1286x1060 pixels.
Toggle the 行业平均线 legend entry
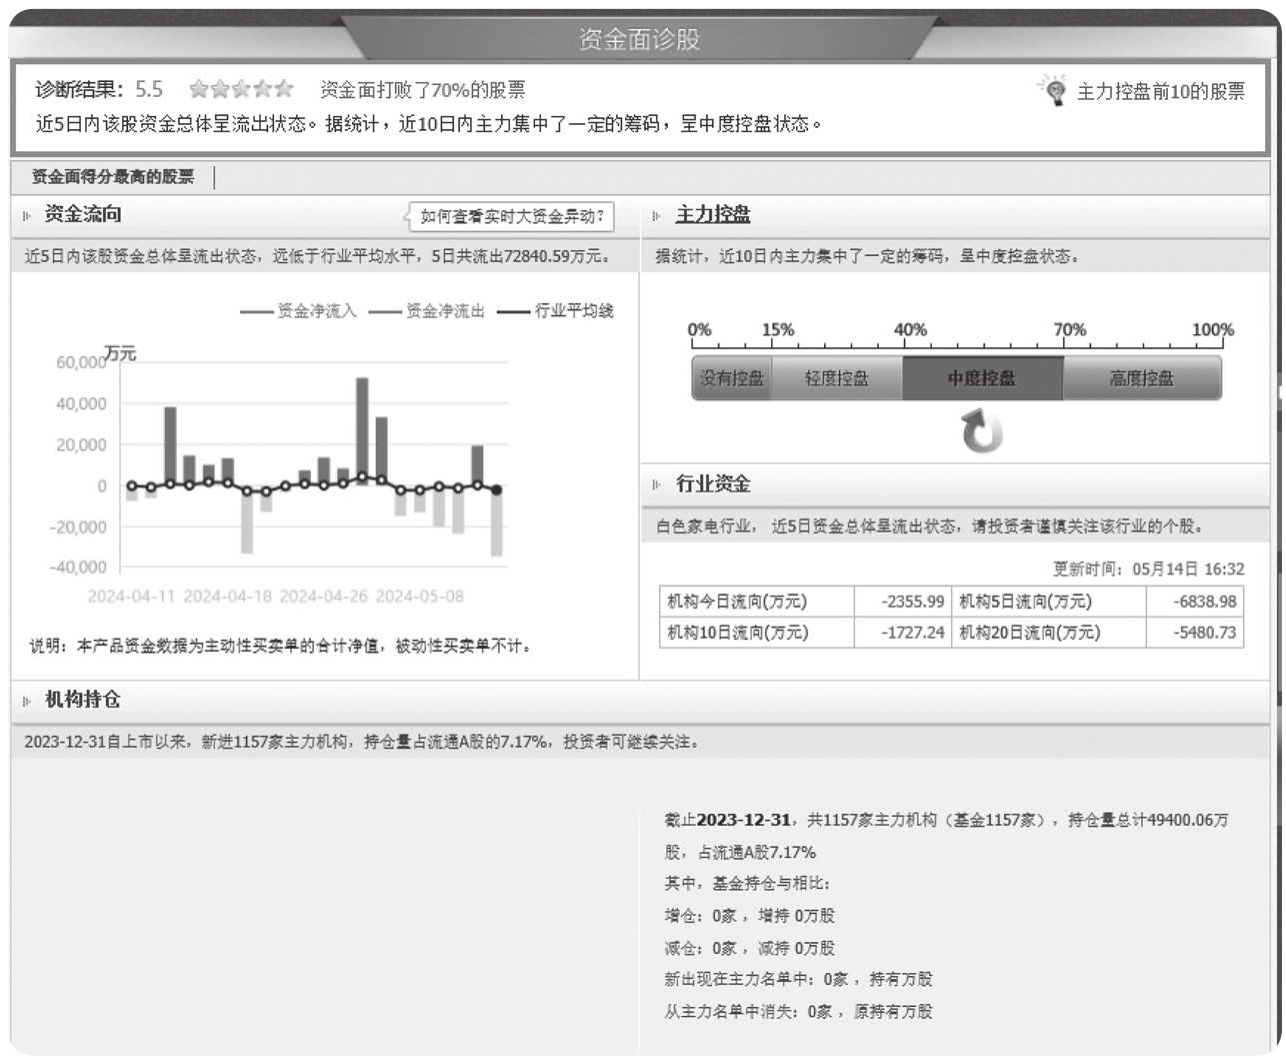point(555,311)
